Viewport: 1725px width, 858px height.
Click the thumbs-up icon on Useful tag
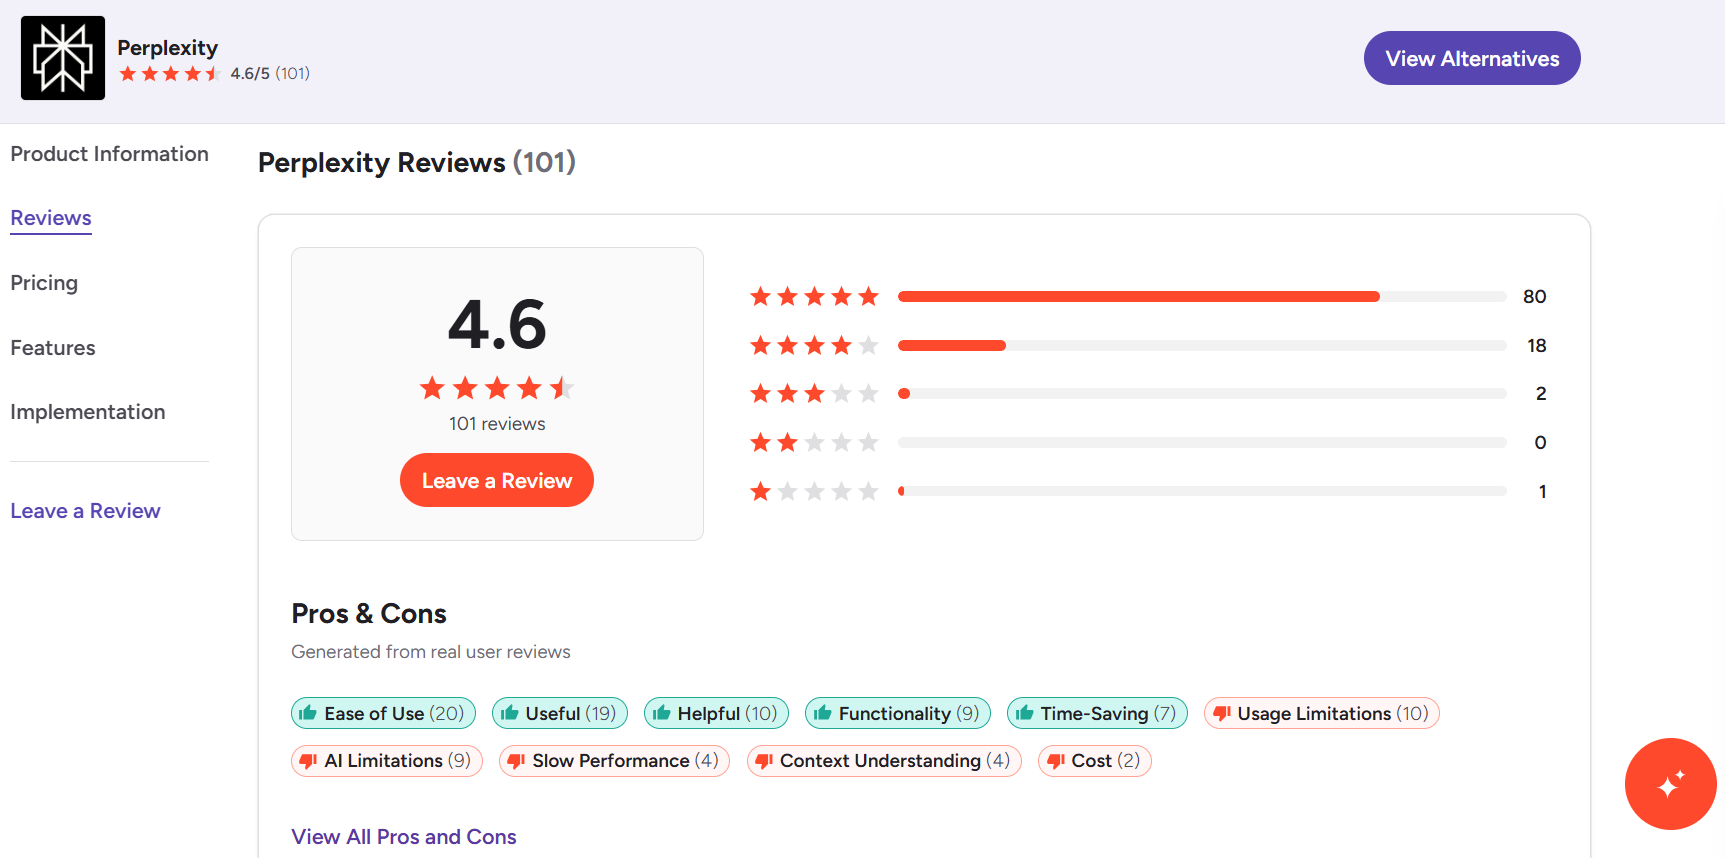[510, 713]
